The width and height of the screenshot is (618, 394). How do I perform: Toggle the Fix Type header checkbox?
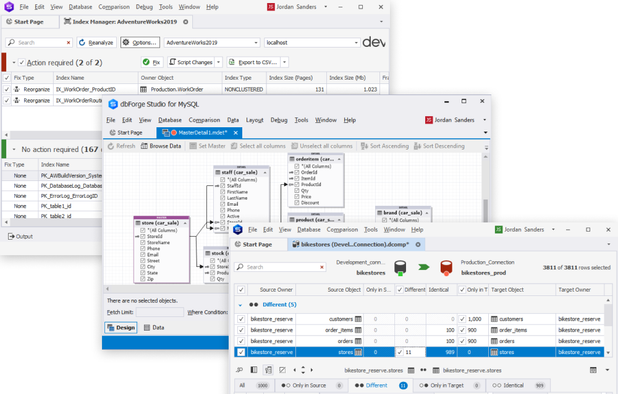point(7,78)
